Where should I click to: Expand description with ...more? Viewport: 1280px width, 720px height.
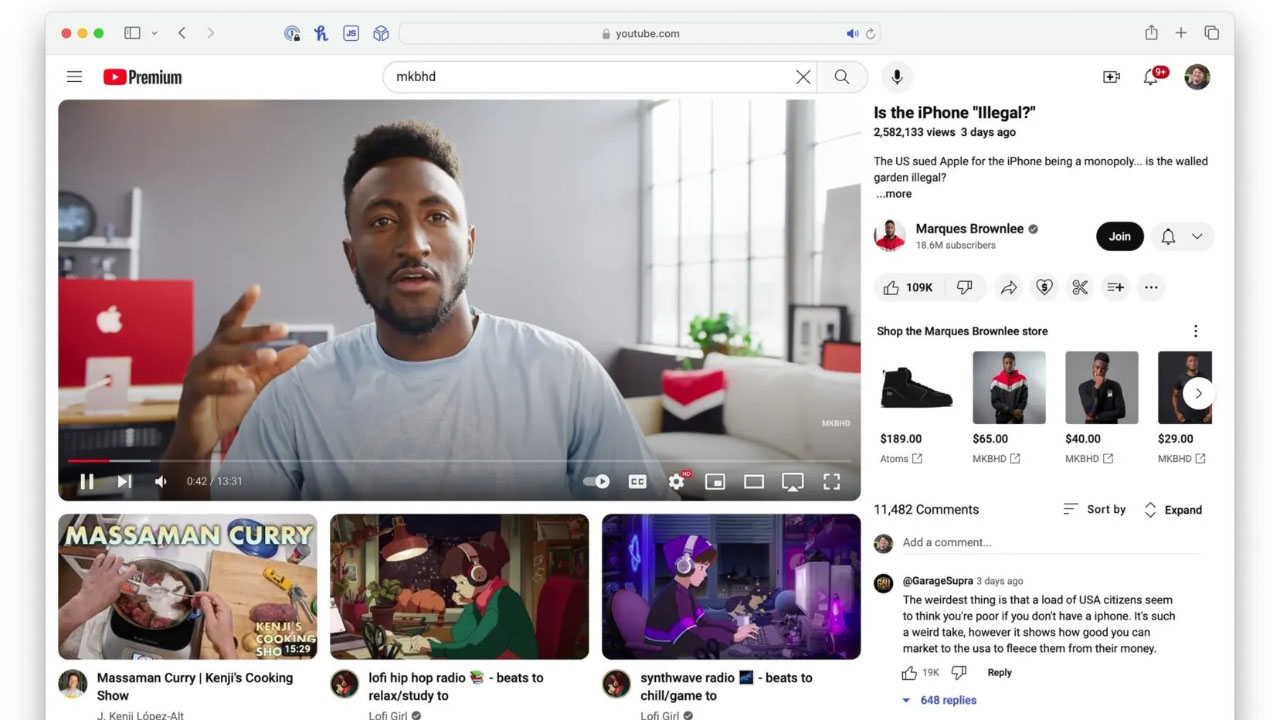(895, 194)
